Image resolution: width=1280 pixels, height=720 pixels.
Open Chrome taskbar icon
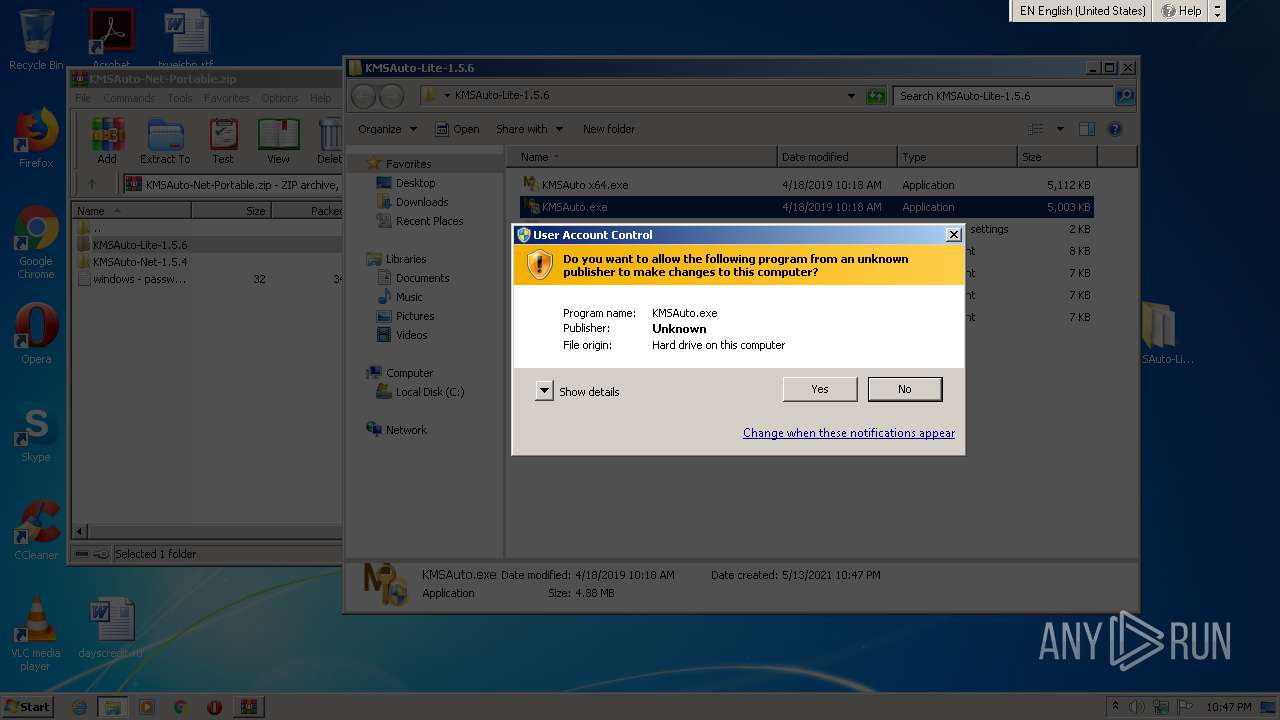point(180,707)
